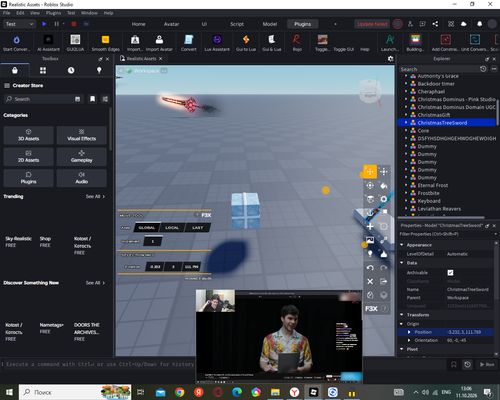500x400 pixels.
Task: Expand the ChristmasTreeSword tree item
Action: [x=406, y=123]
